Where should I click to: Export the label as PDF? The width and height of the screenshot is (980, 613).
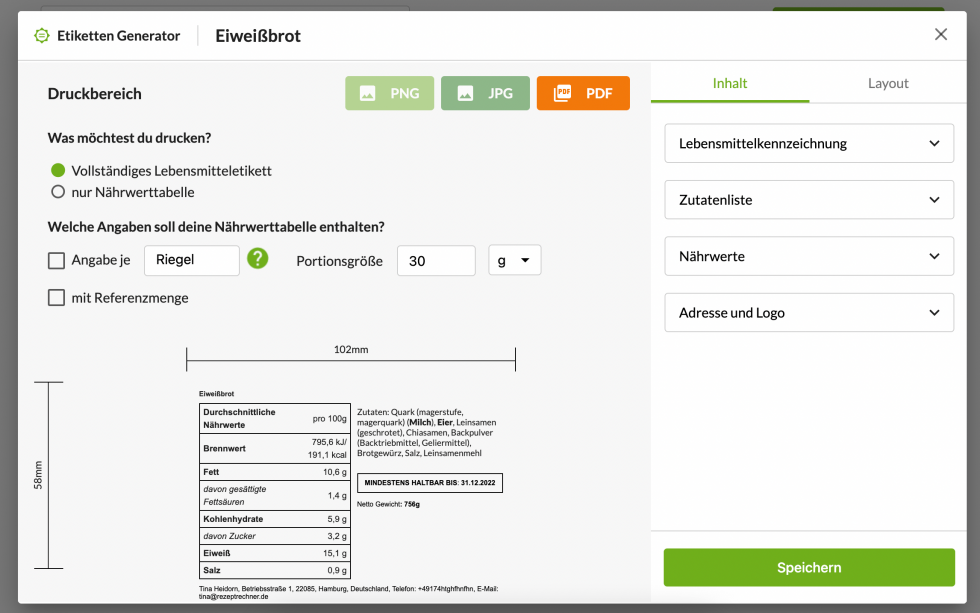583,93
